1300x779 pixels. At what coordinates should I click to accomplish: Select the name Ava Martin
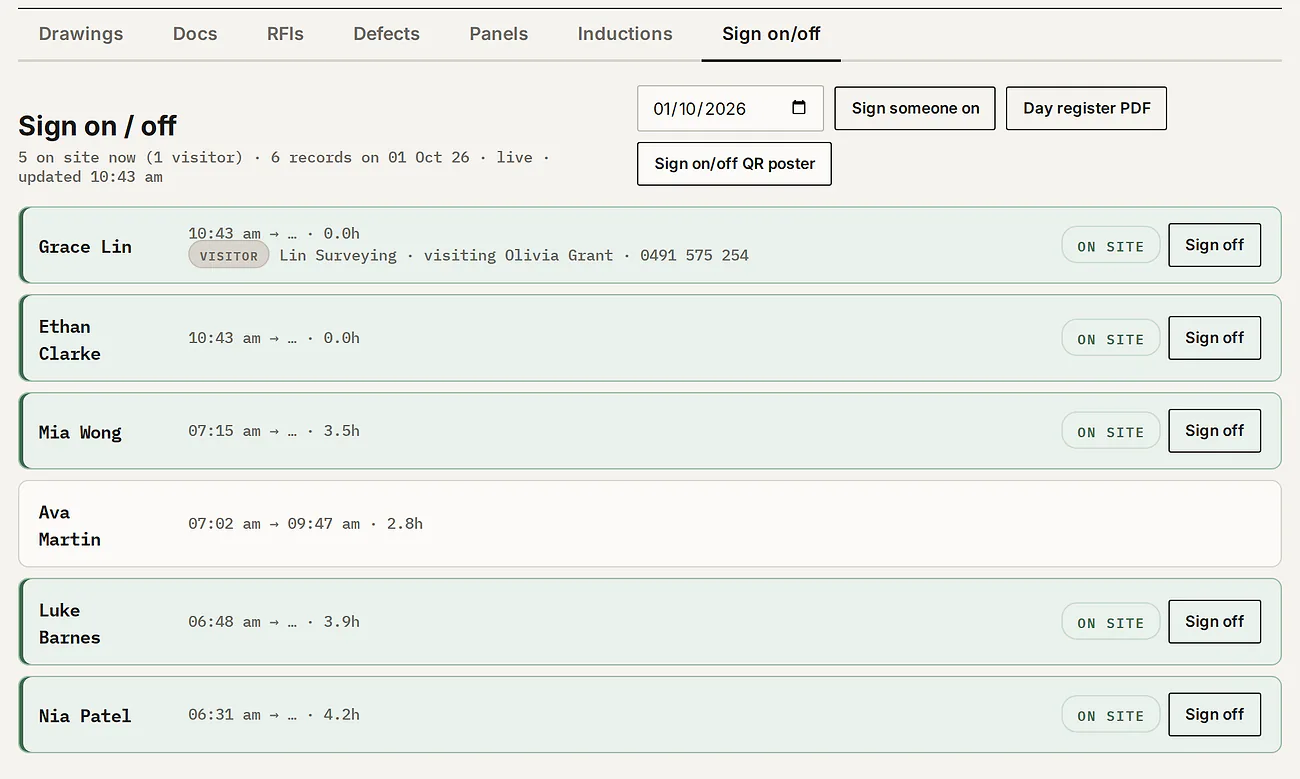(70, 526)
